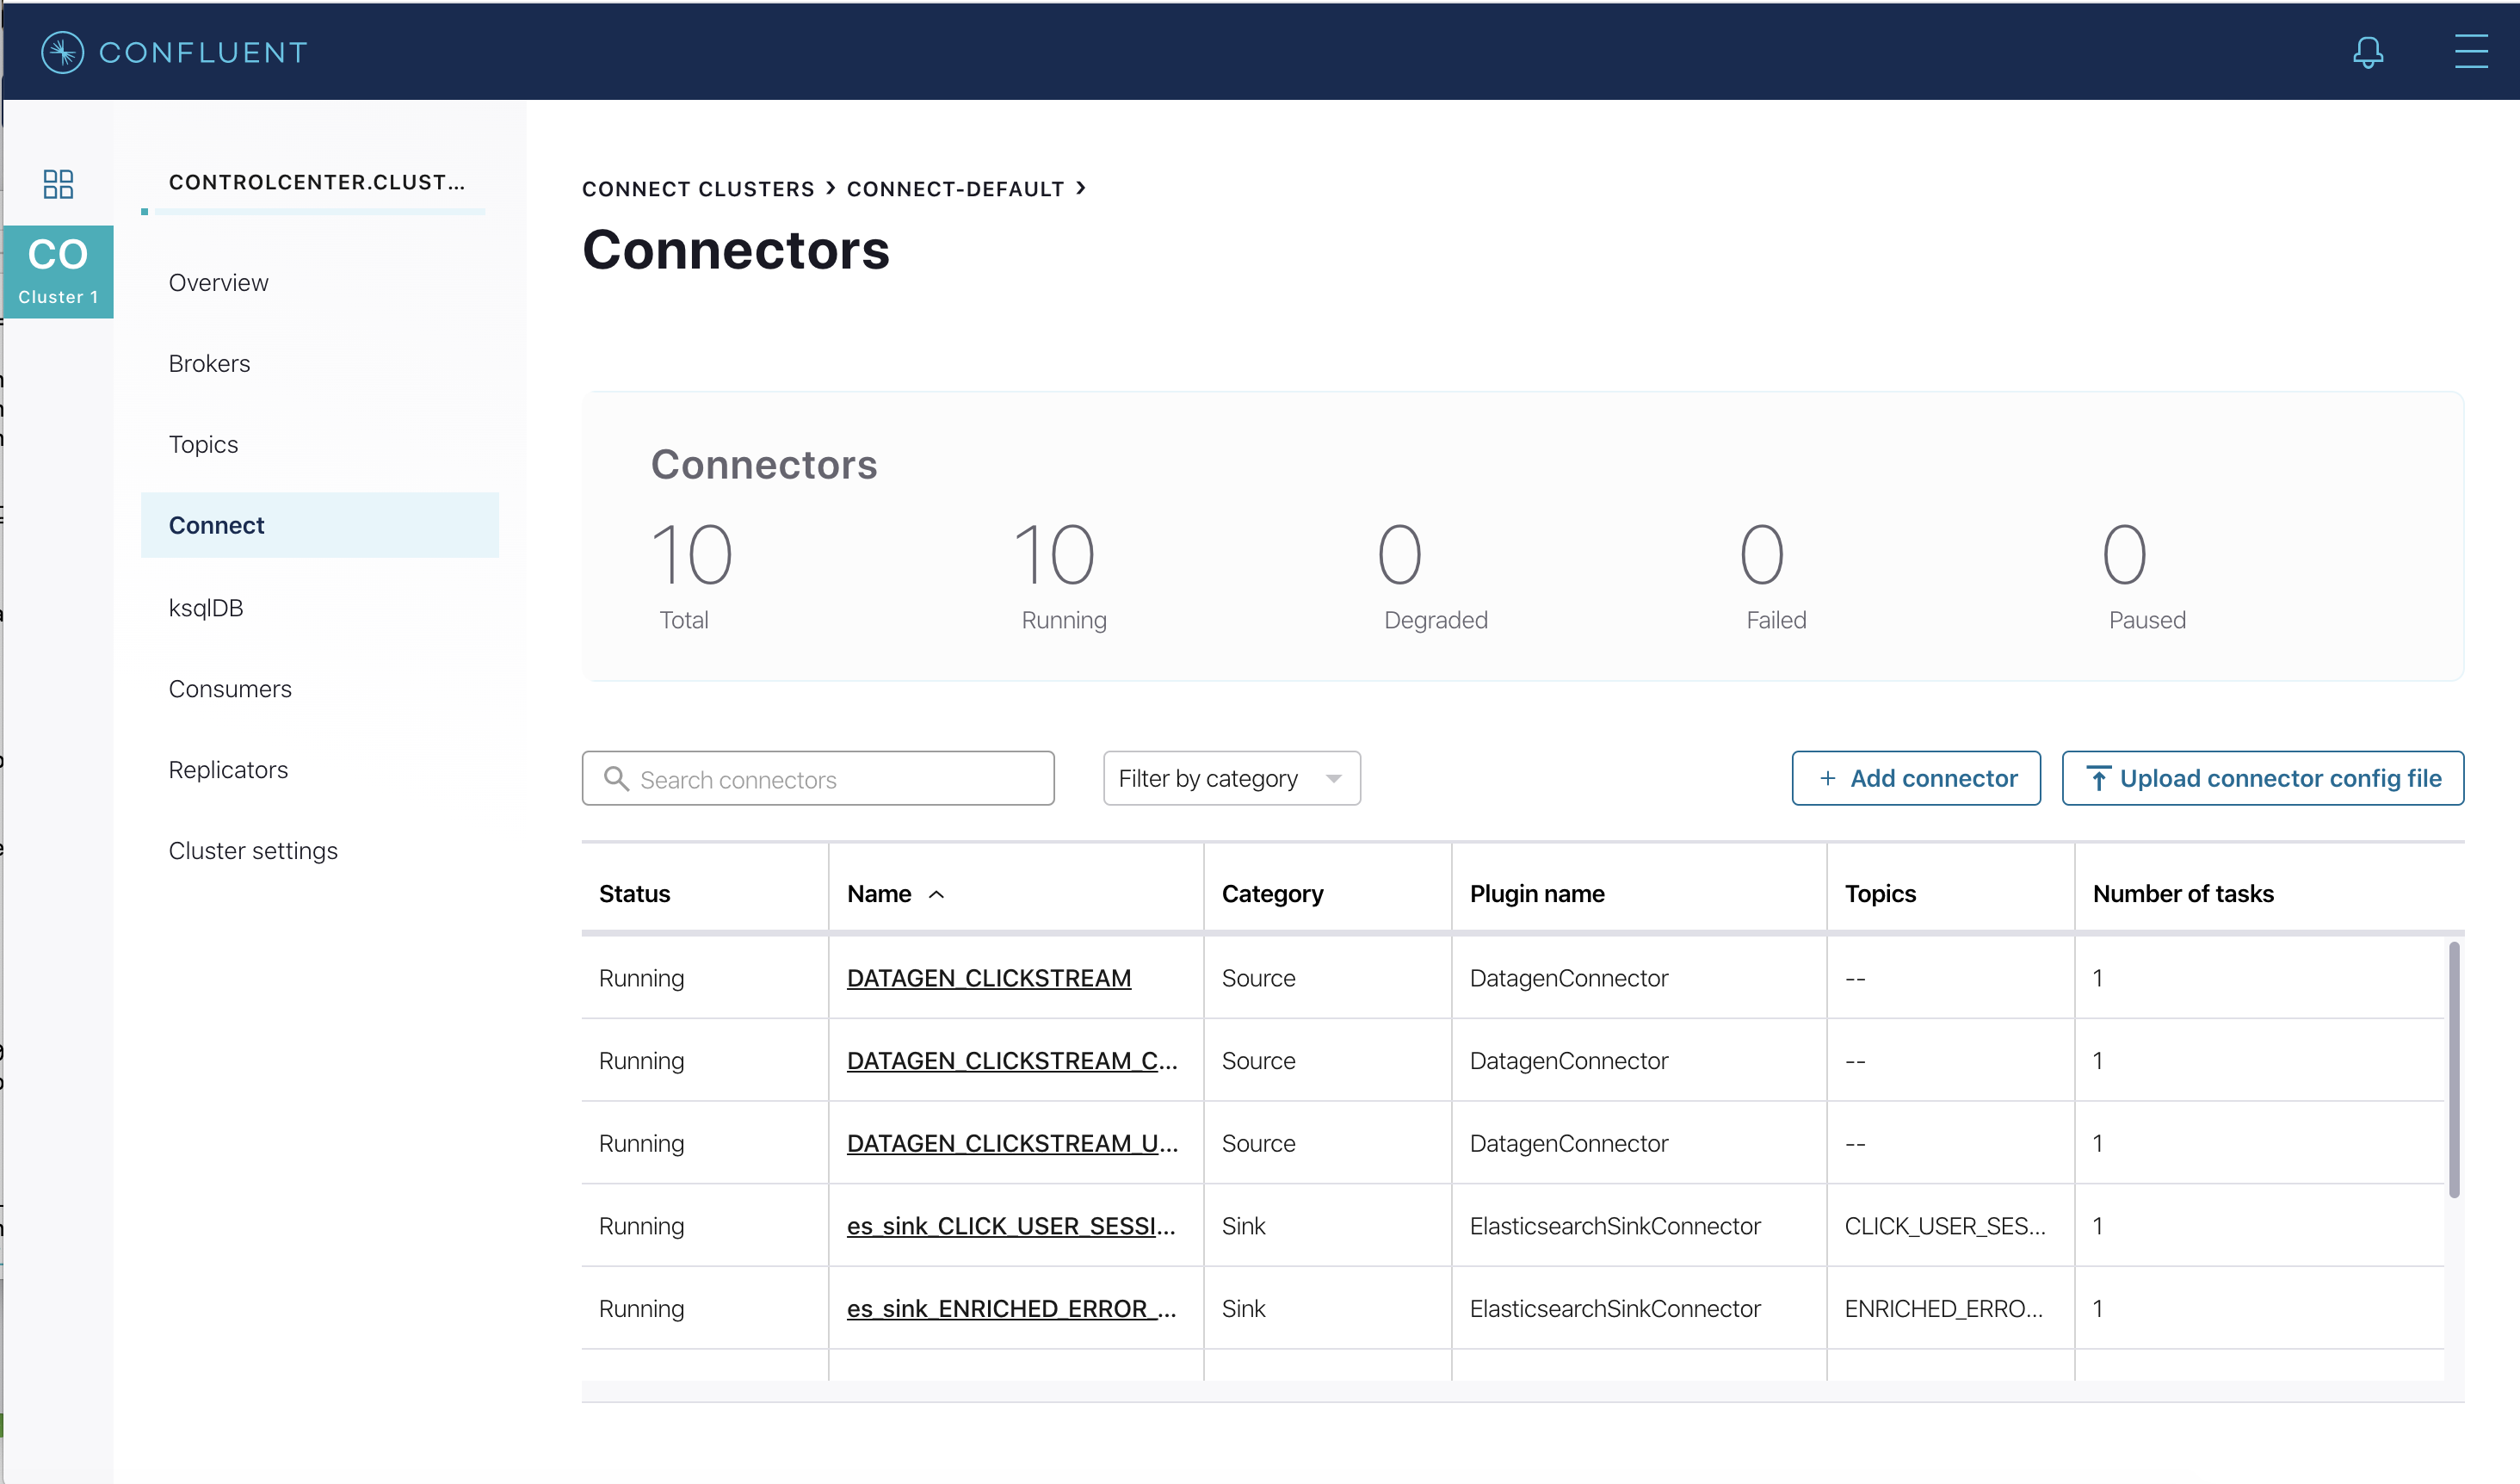Click the search magnifier icon
This screenshot has height=1484, width=2520.
[616, 779]
